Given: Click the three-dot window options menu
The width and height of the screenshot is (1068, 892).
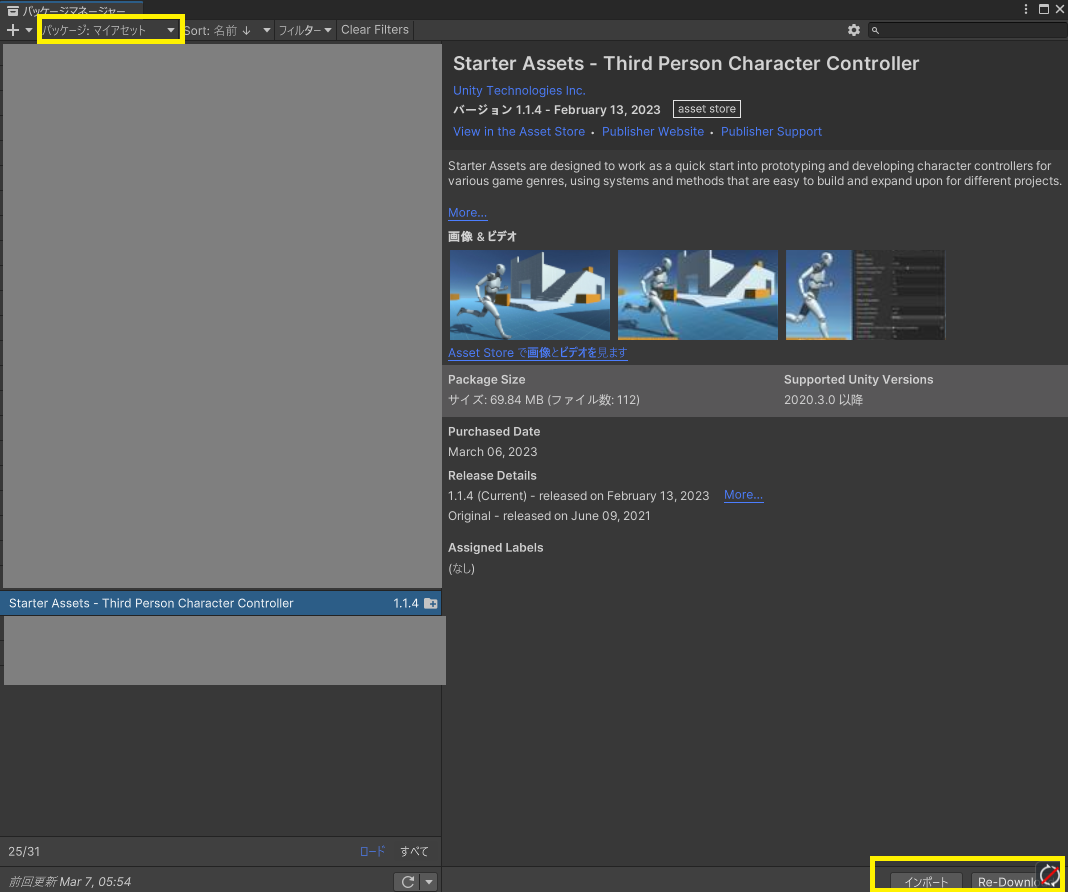Looking at the screenshot, I should pos(1026,9).
